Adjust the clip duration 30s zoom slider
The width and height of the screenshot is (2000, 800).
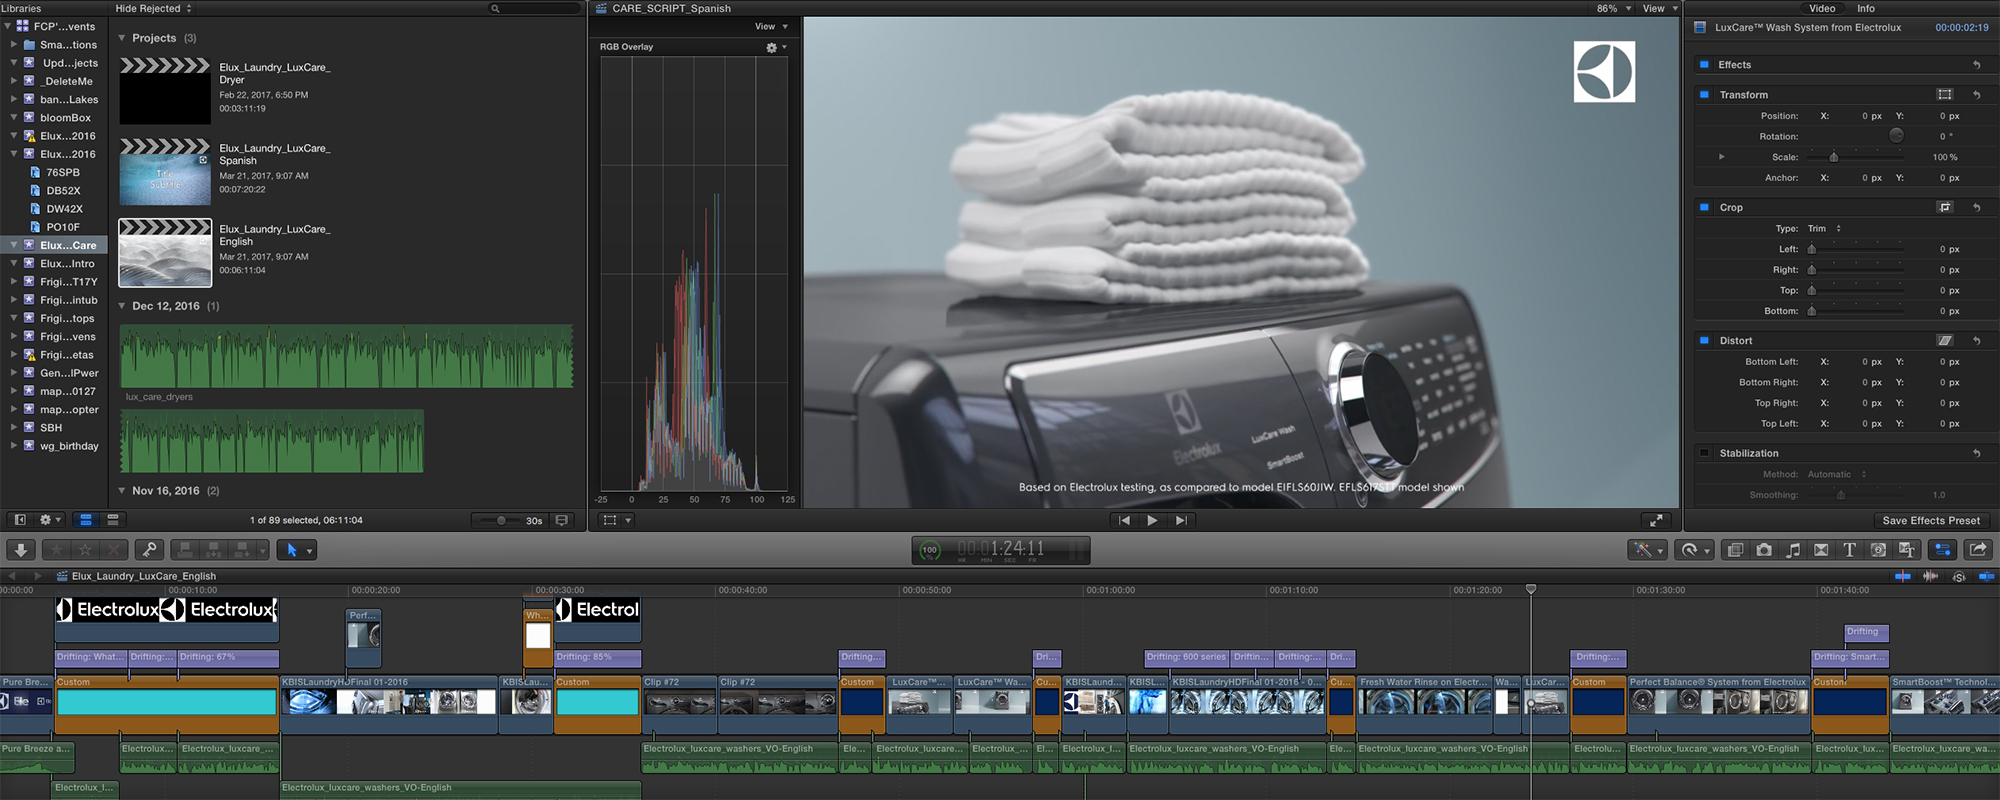(x=501, y=520)
